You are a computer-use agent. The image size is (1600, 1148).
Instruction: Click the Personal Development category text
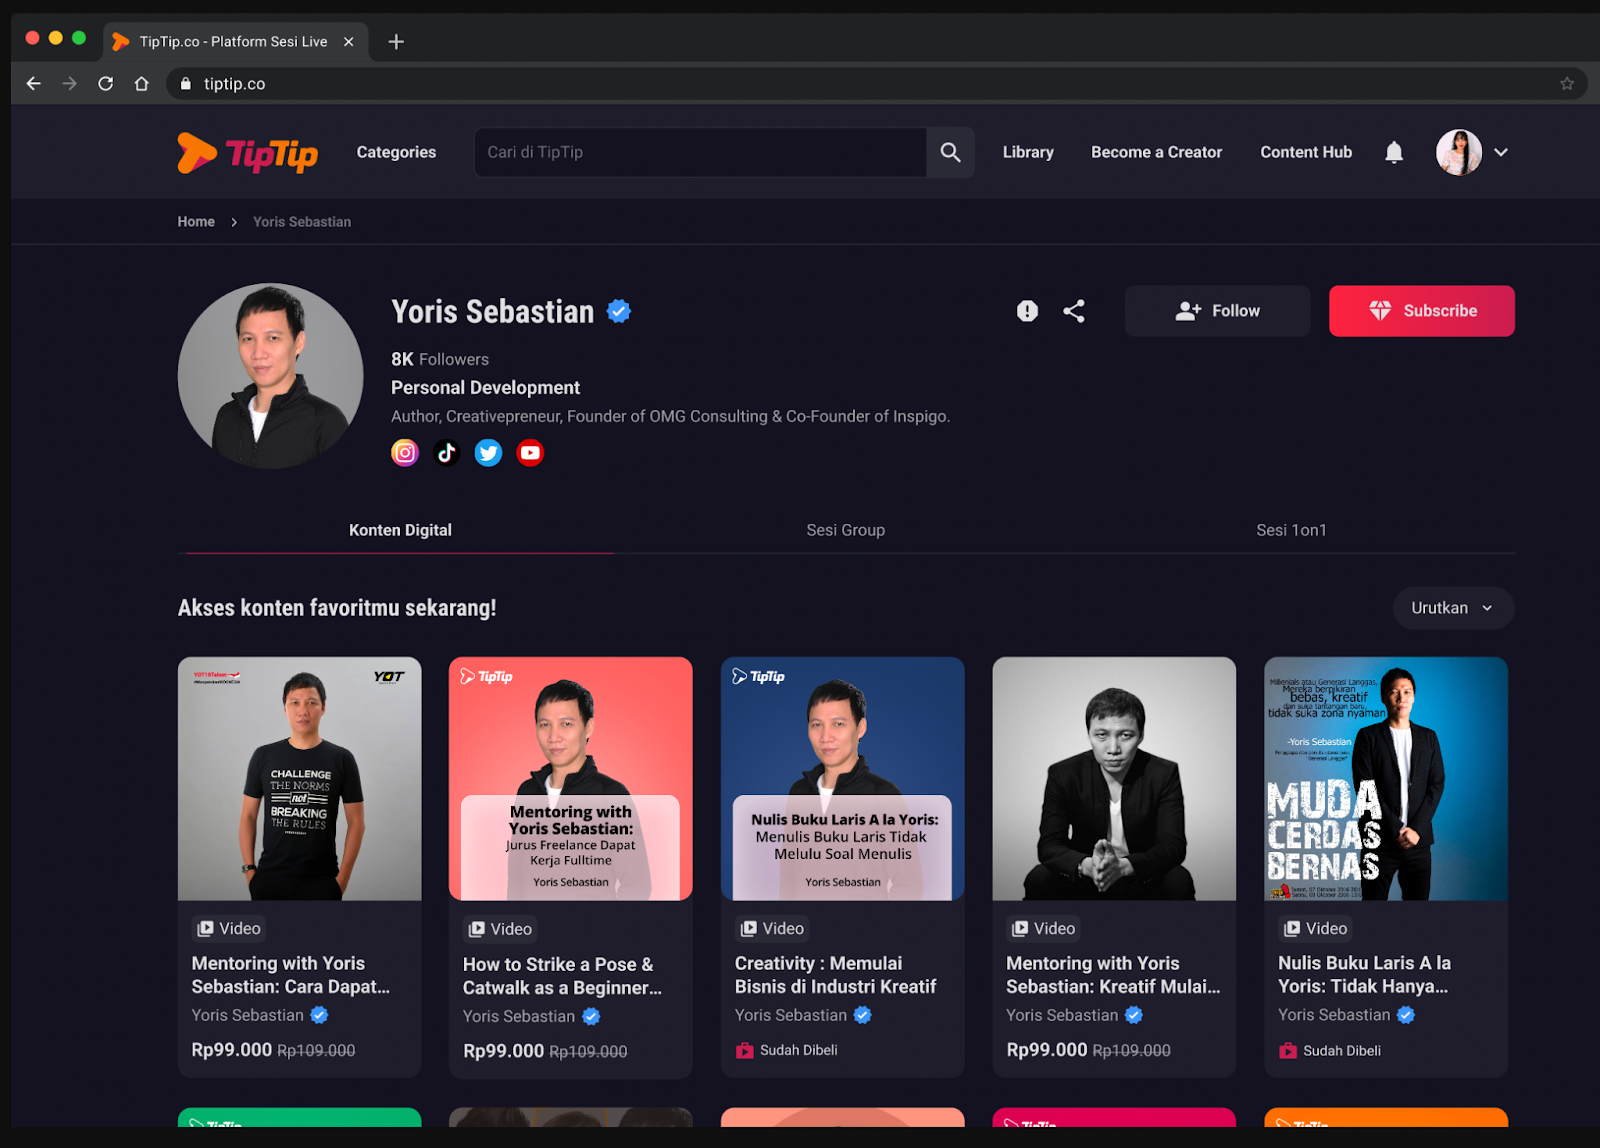(485, 388)
